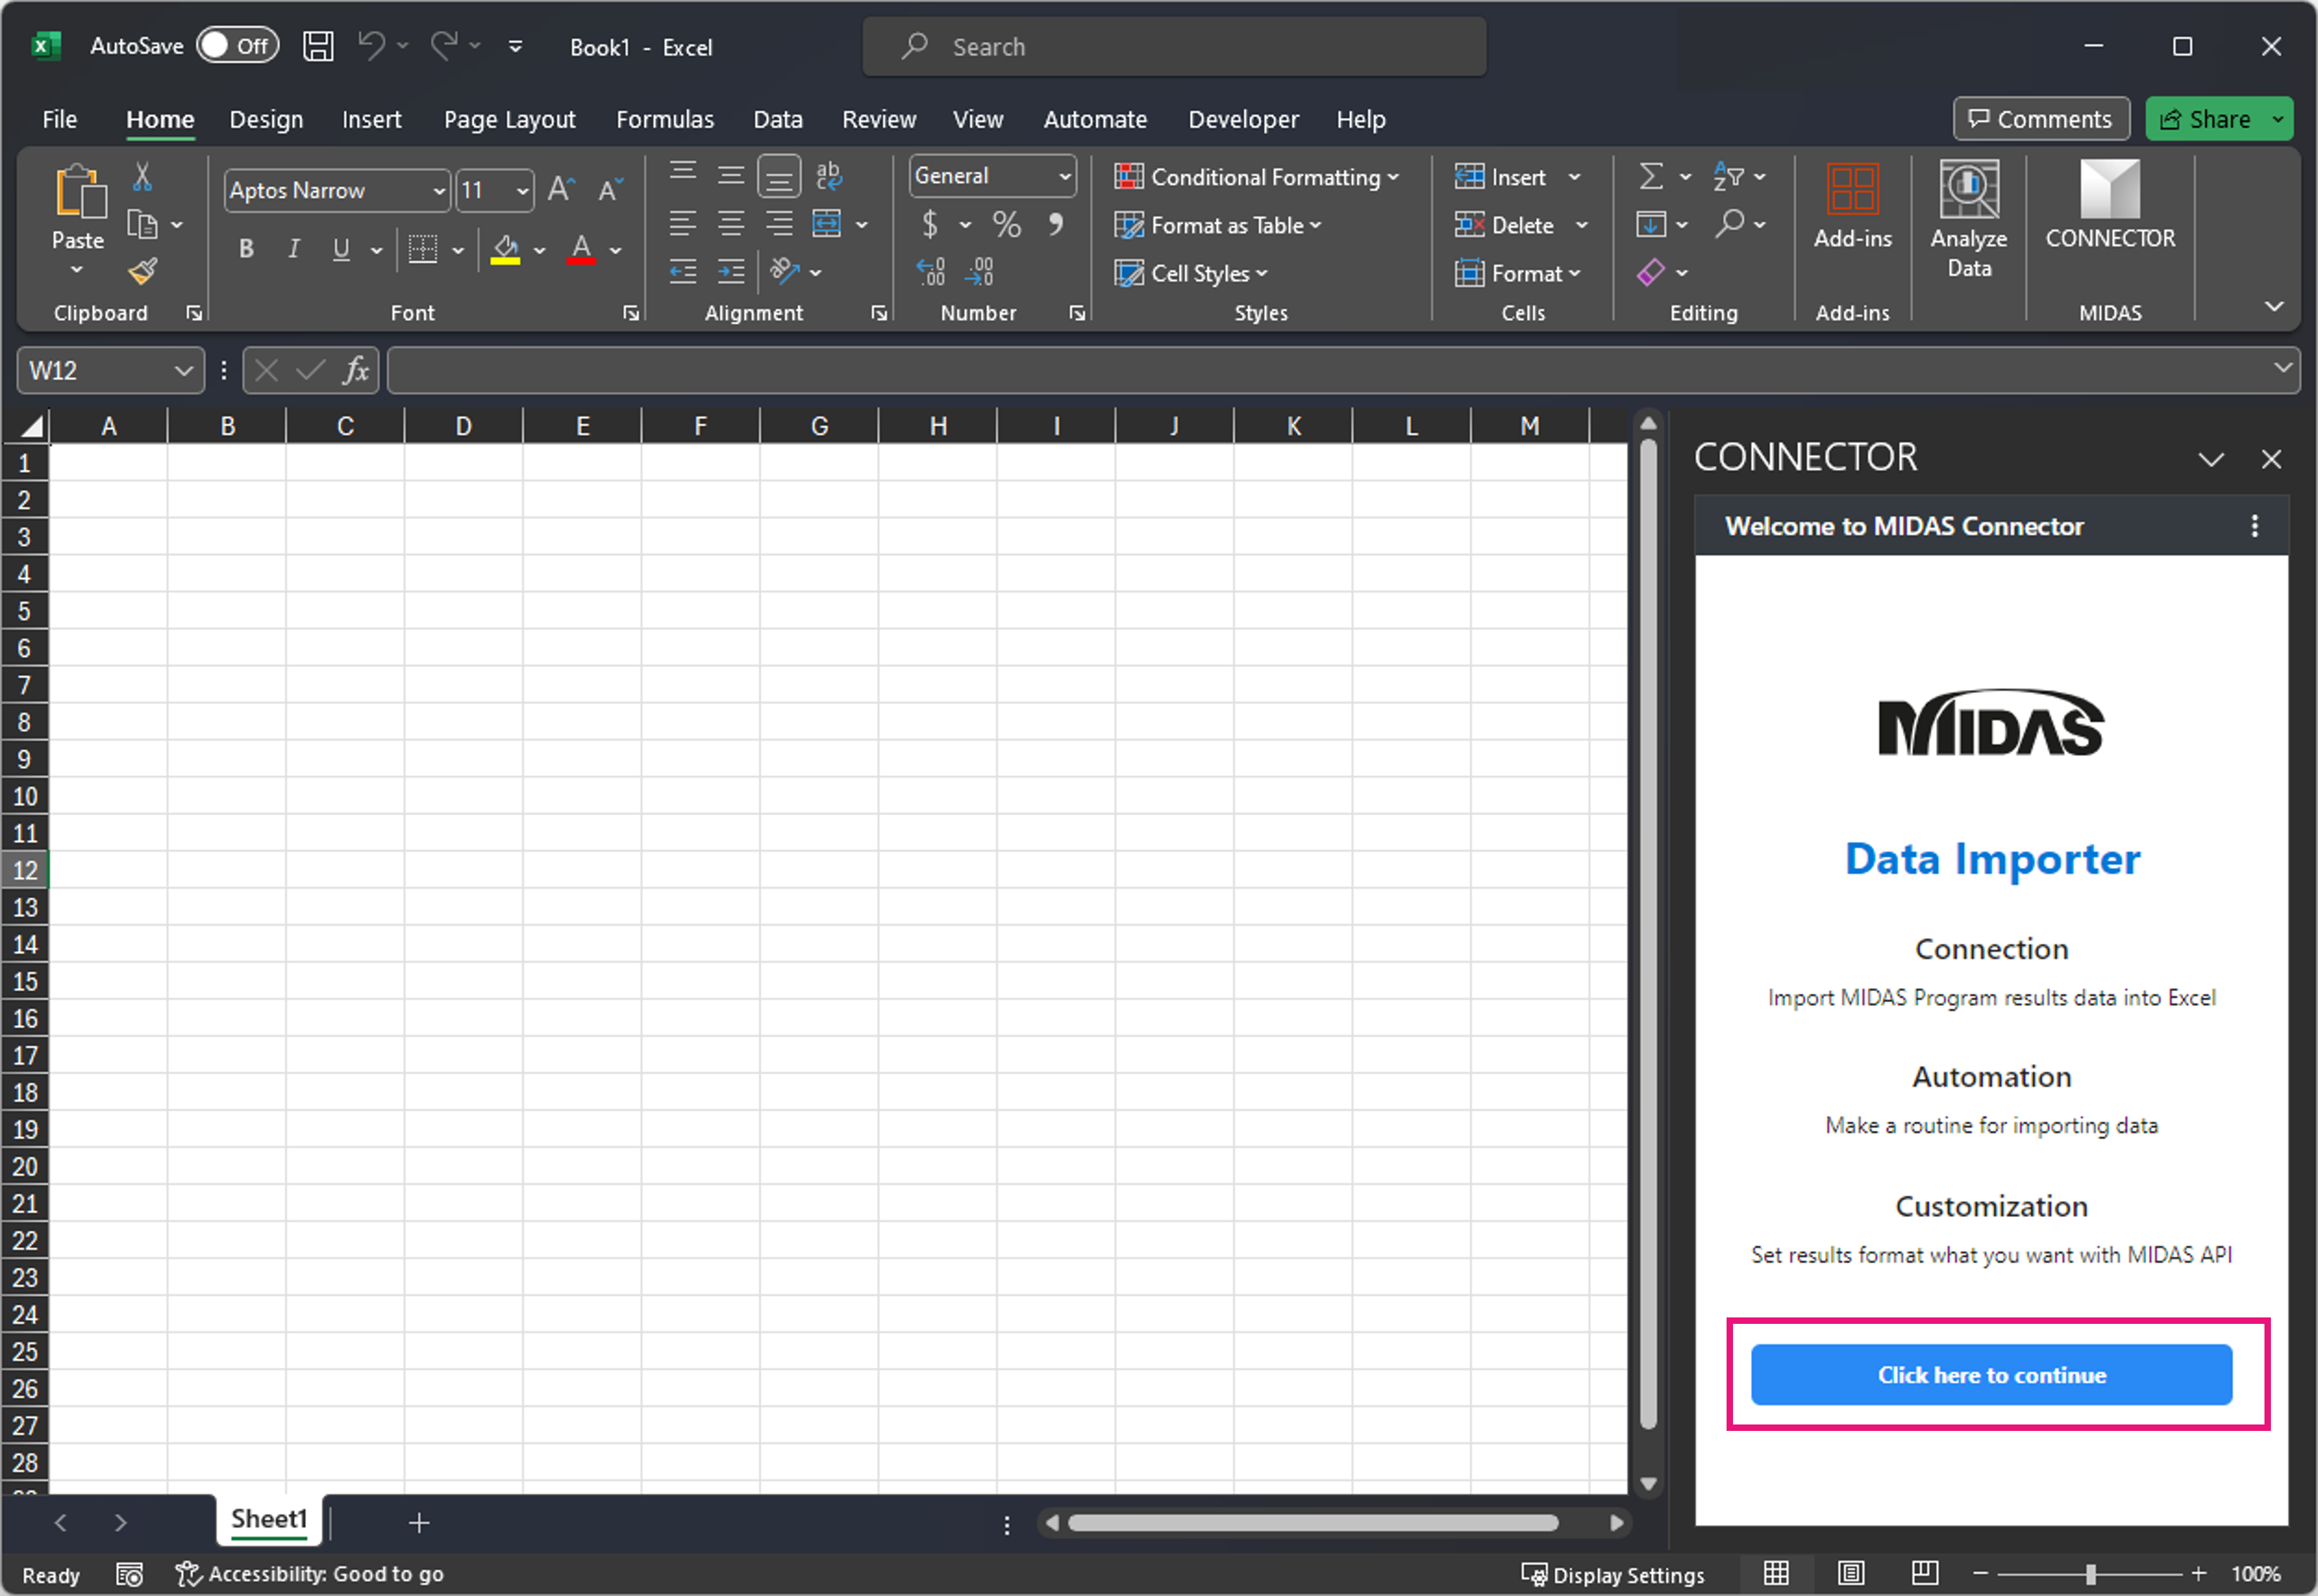Open the Connector panel three-dot menu
The image size is (2318, 1596).
click(2254, 526)
